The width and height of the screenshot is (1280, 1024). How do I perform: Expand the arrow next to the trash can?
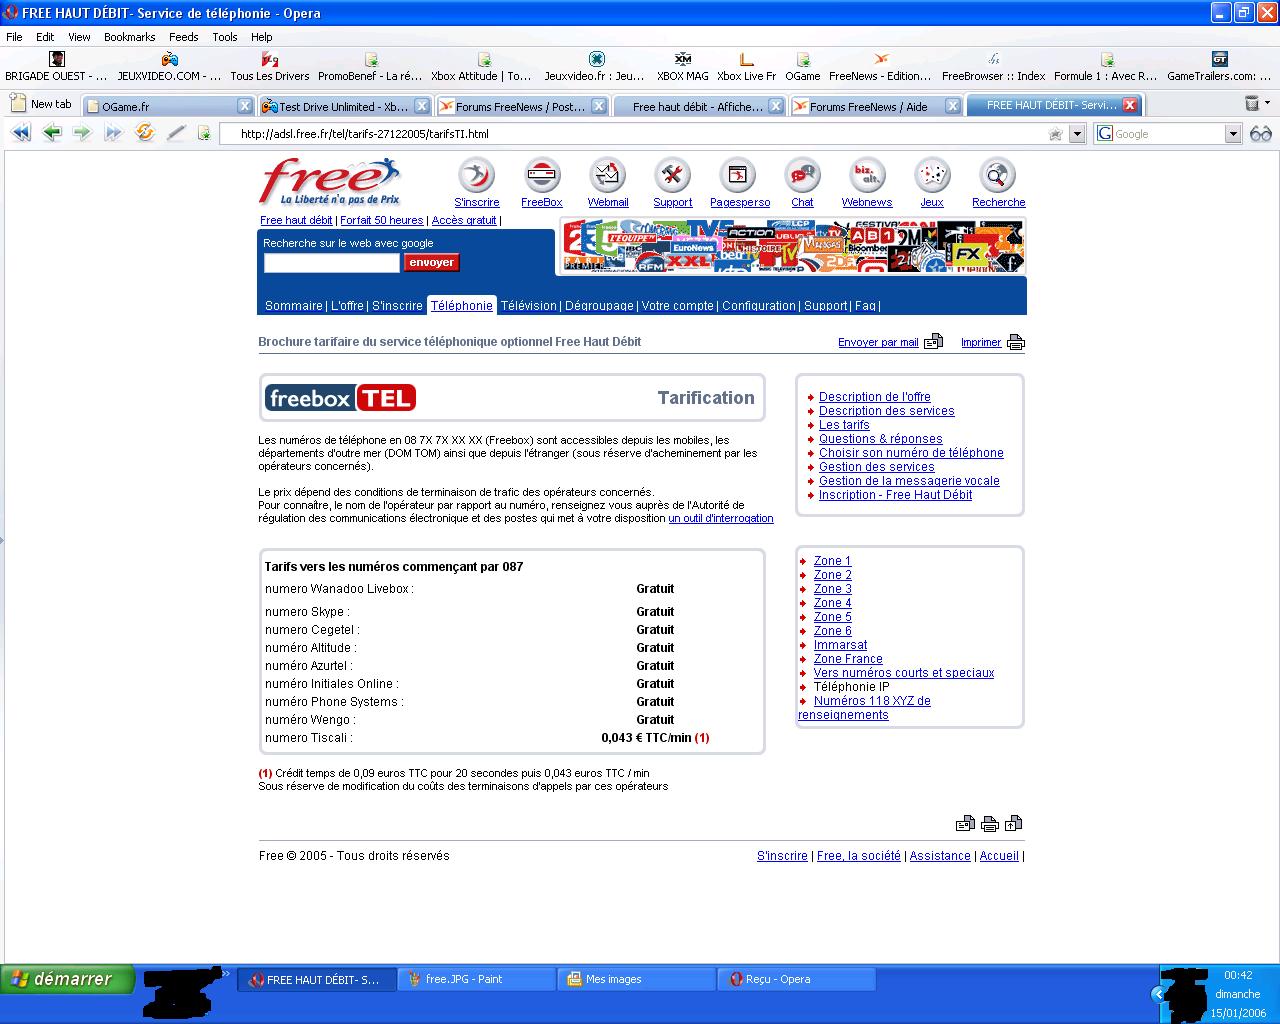1267,103
